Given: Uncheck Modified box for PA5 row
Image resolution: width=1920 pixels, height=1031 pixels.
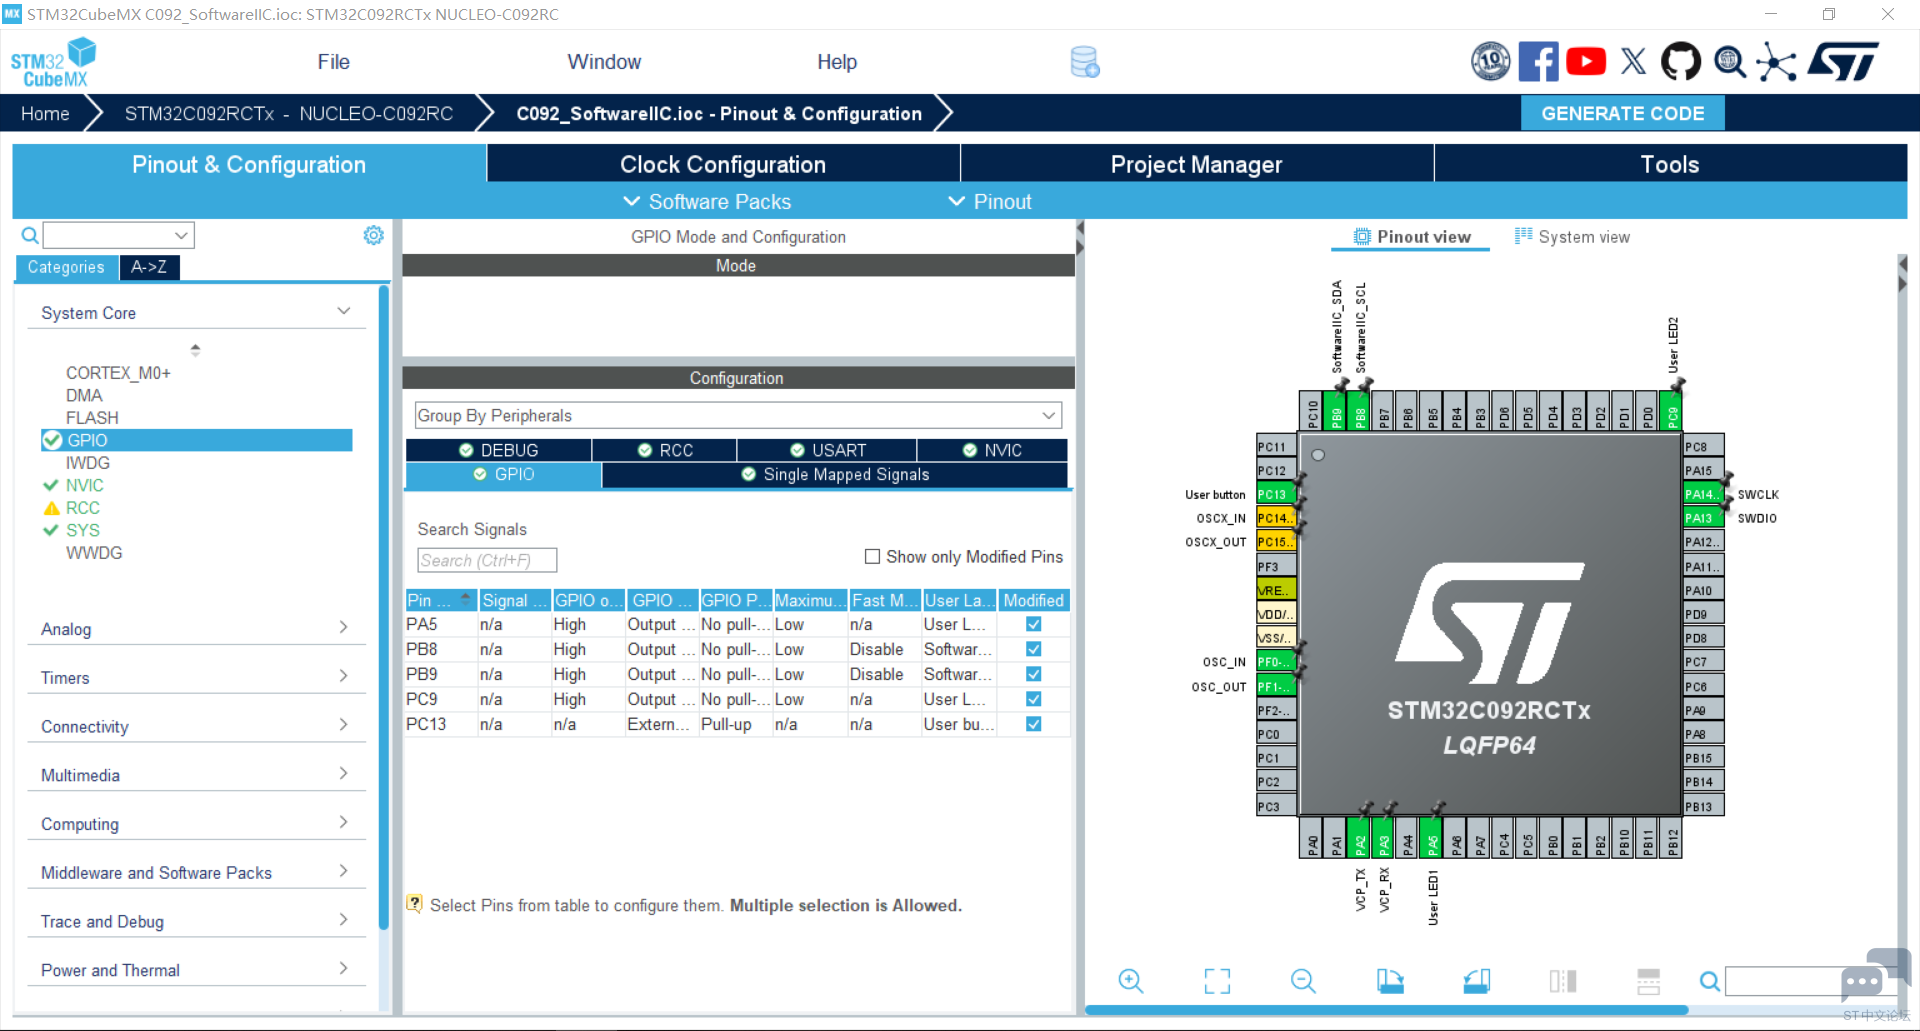Looking at the screenshot, I should (x=1034, y=624).
